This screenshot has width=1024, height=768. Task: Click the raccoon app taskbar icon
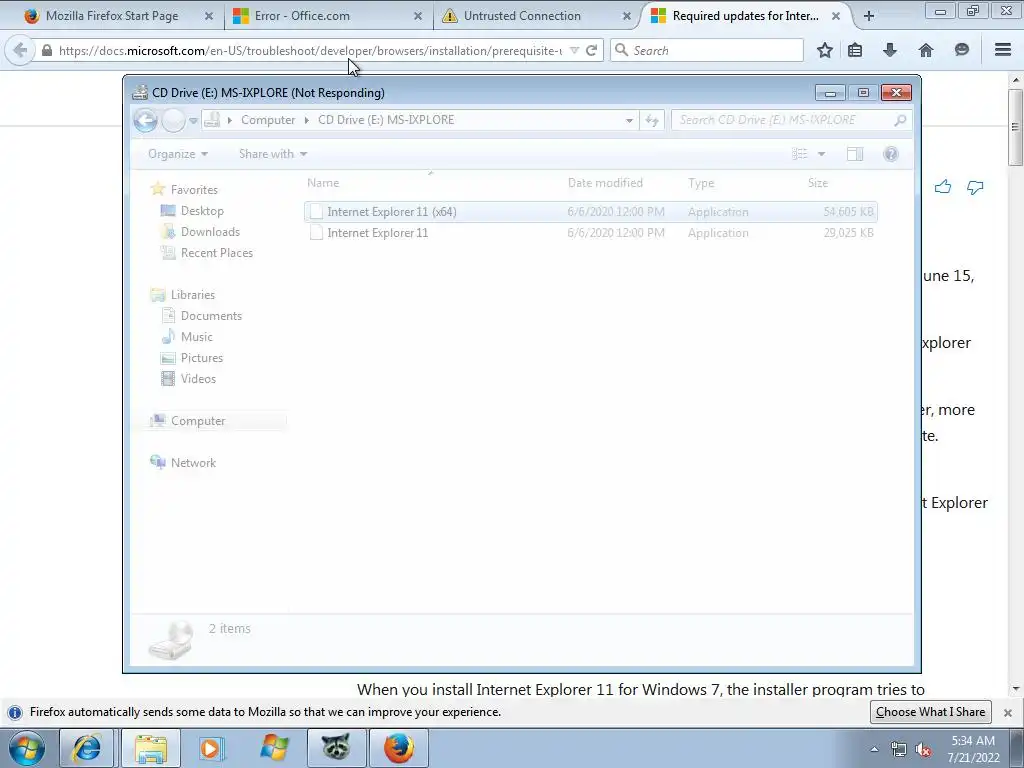[x=336, y=748]
